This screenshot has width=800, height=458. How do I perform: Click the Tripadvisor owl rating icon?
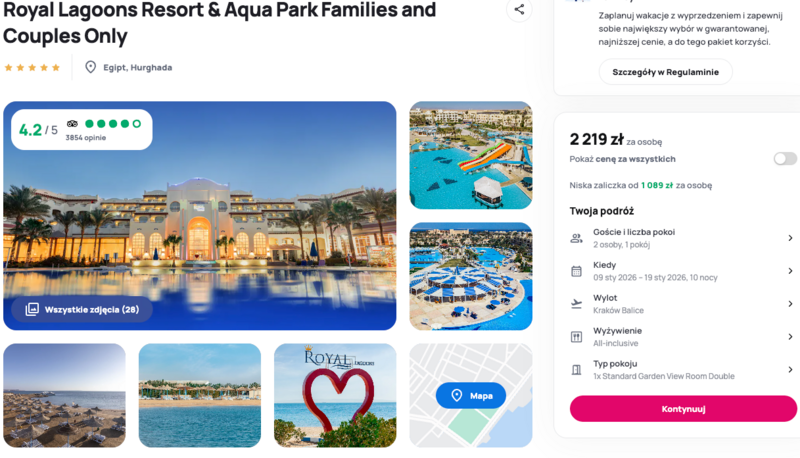[72, 124]
